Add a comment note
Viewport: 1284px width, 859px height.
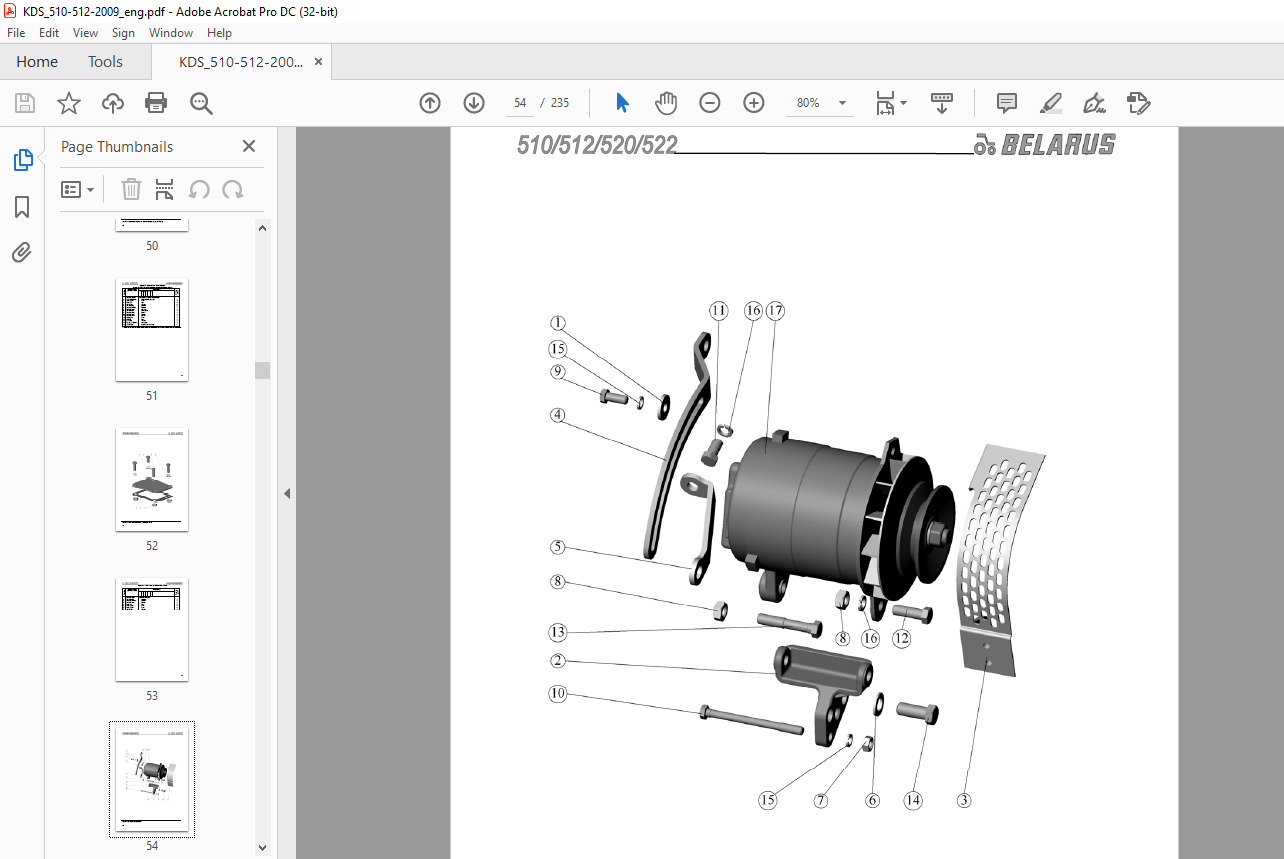pyautogui.click(x=1007, y=103)
